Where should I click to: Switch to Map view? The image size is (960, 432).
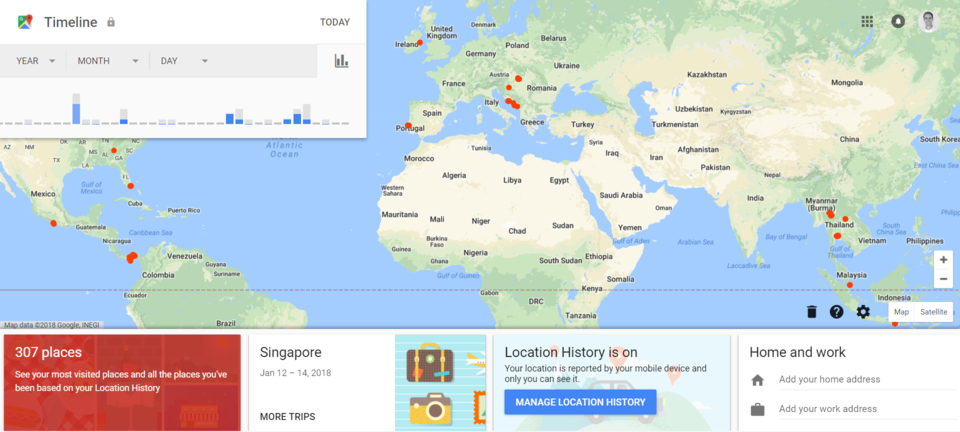click(x=901, y=312)
